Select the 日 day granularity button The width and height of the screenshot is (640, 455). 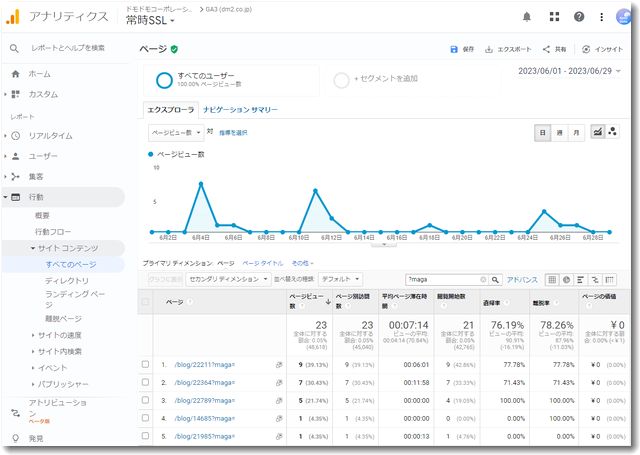(542, 133)
